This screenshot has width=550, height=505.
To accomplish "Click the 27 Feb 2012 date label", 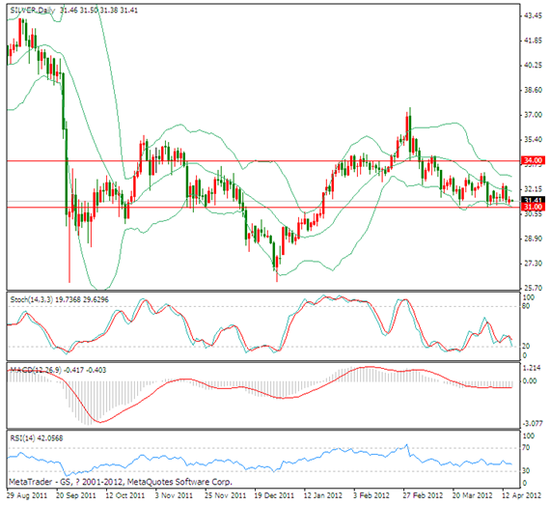I will coord(423,496).
